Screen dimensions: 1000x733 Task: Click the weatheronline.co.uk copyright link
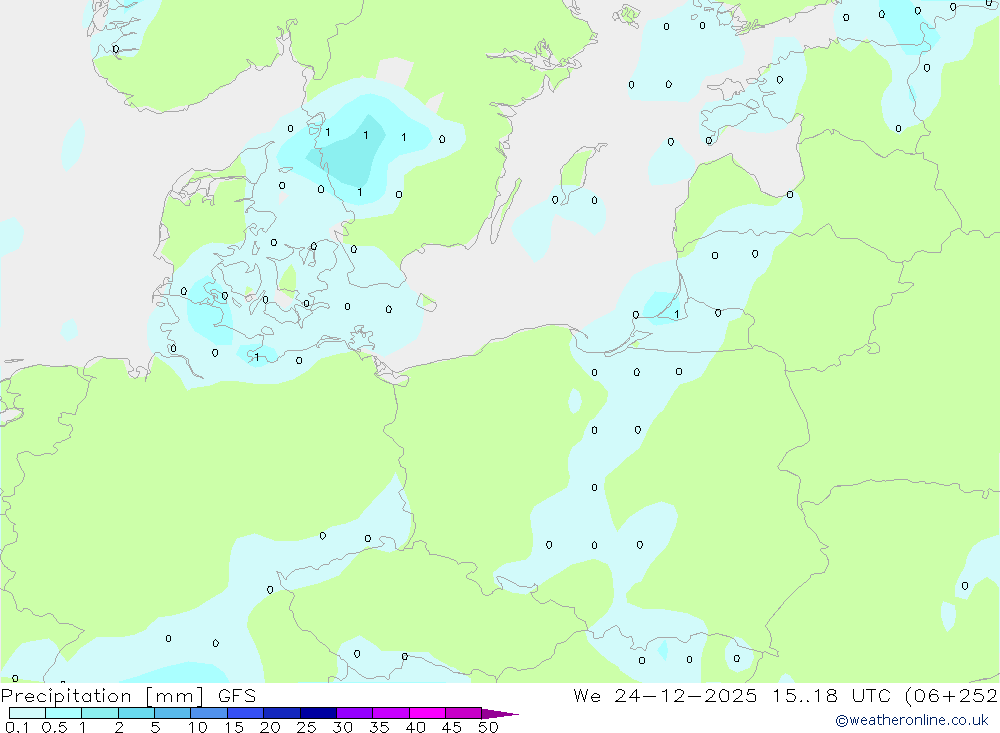912,720
